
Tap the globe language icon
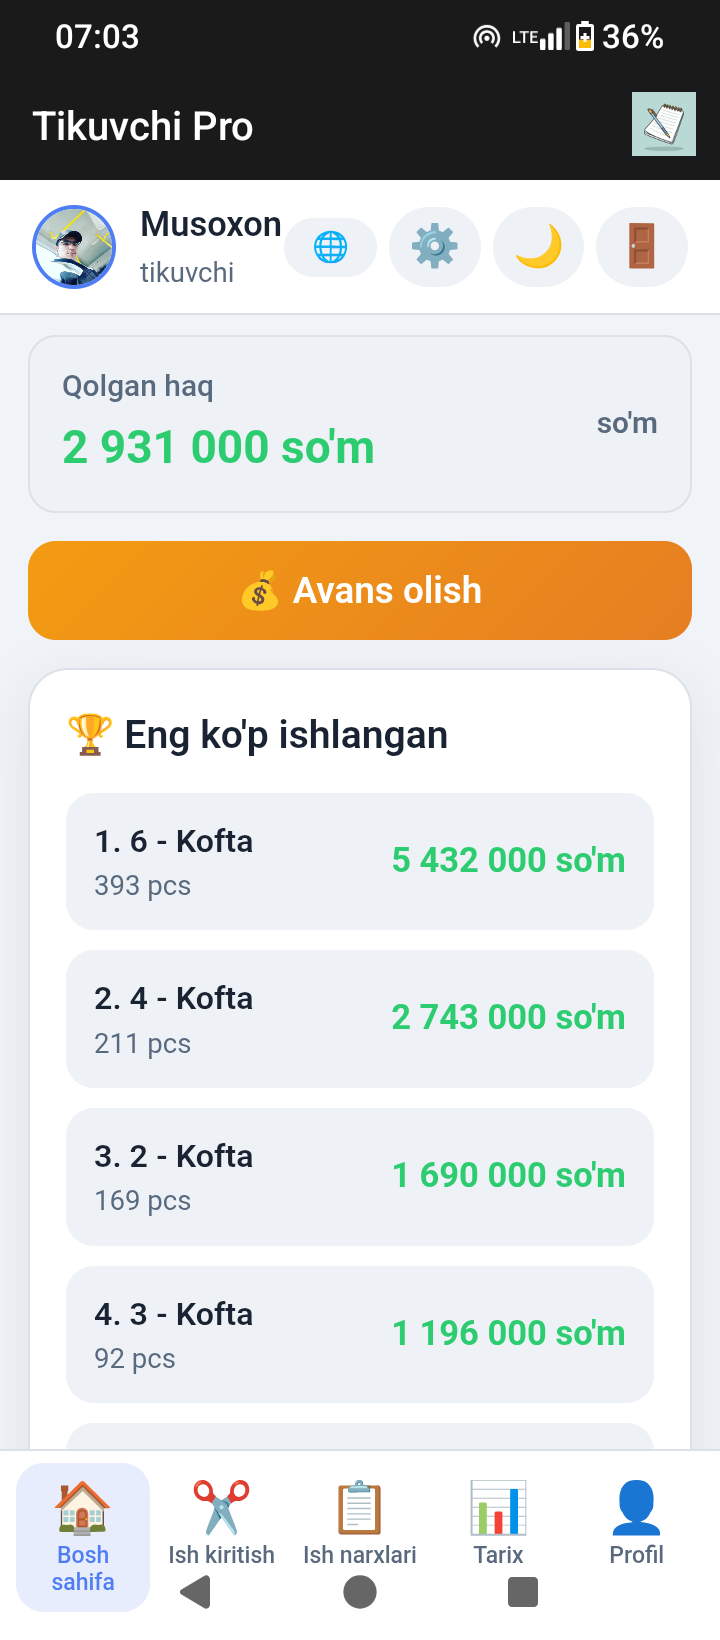331,246
